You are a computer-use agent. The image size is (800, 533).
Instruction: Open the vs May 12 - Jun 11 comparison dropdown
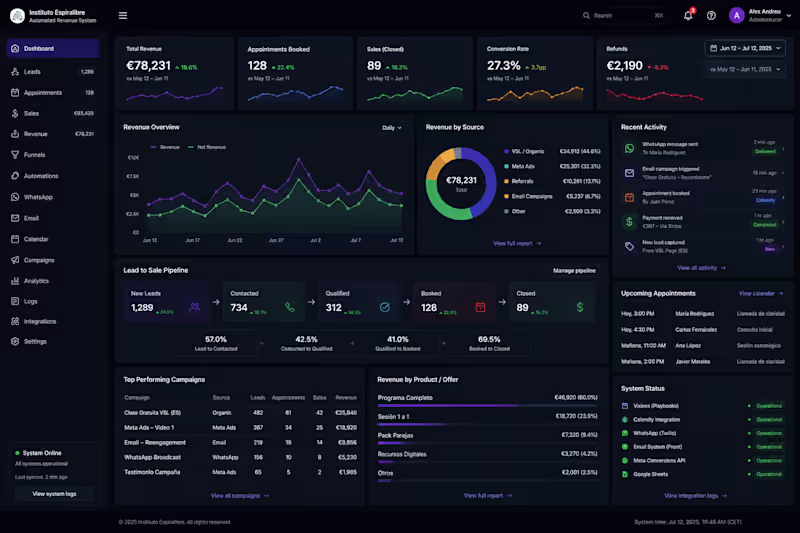click(x=745, y=69)
